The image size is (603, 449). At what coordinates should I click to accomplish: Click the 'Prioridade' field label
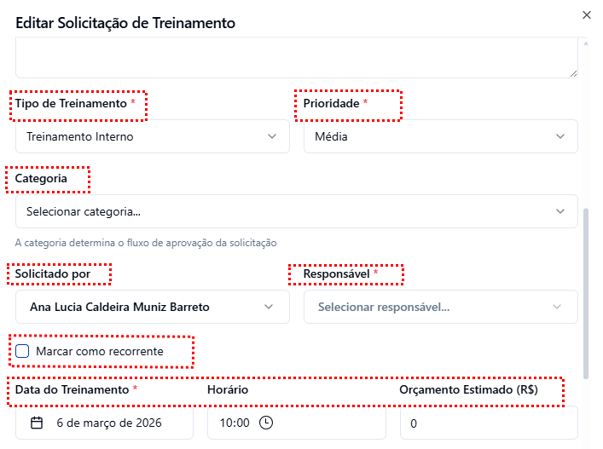click(x=331, y=104)
